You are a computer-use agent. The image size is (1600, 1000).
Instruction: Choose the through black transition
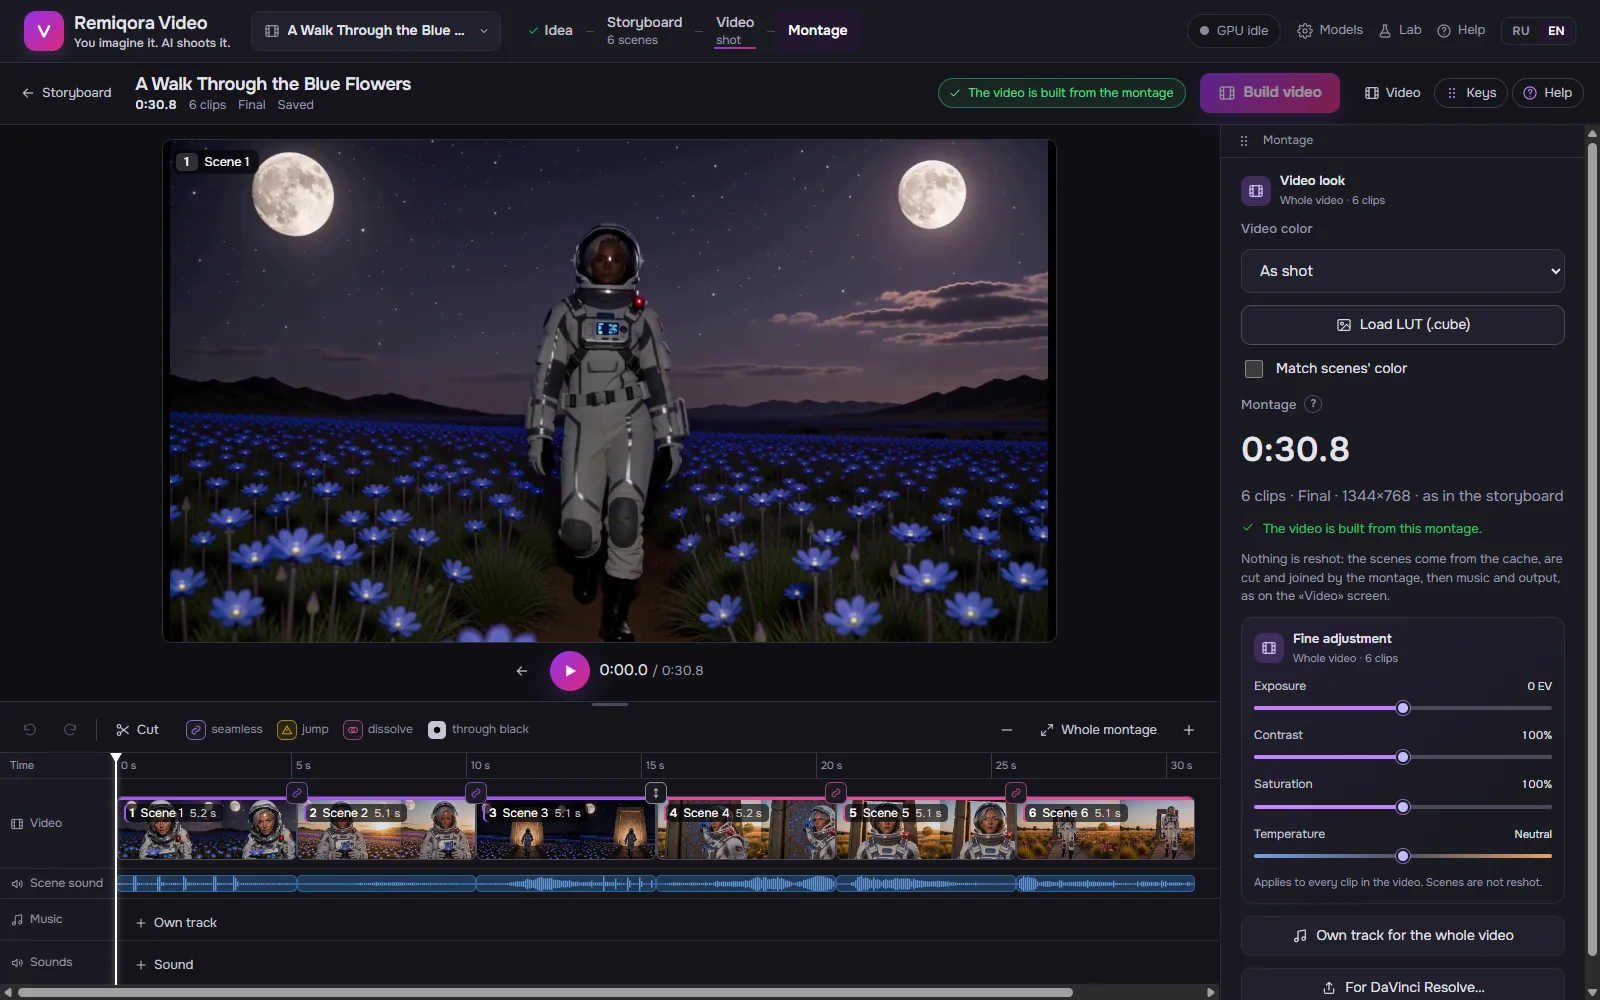point(478,730)
